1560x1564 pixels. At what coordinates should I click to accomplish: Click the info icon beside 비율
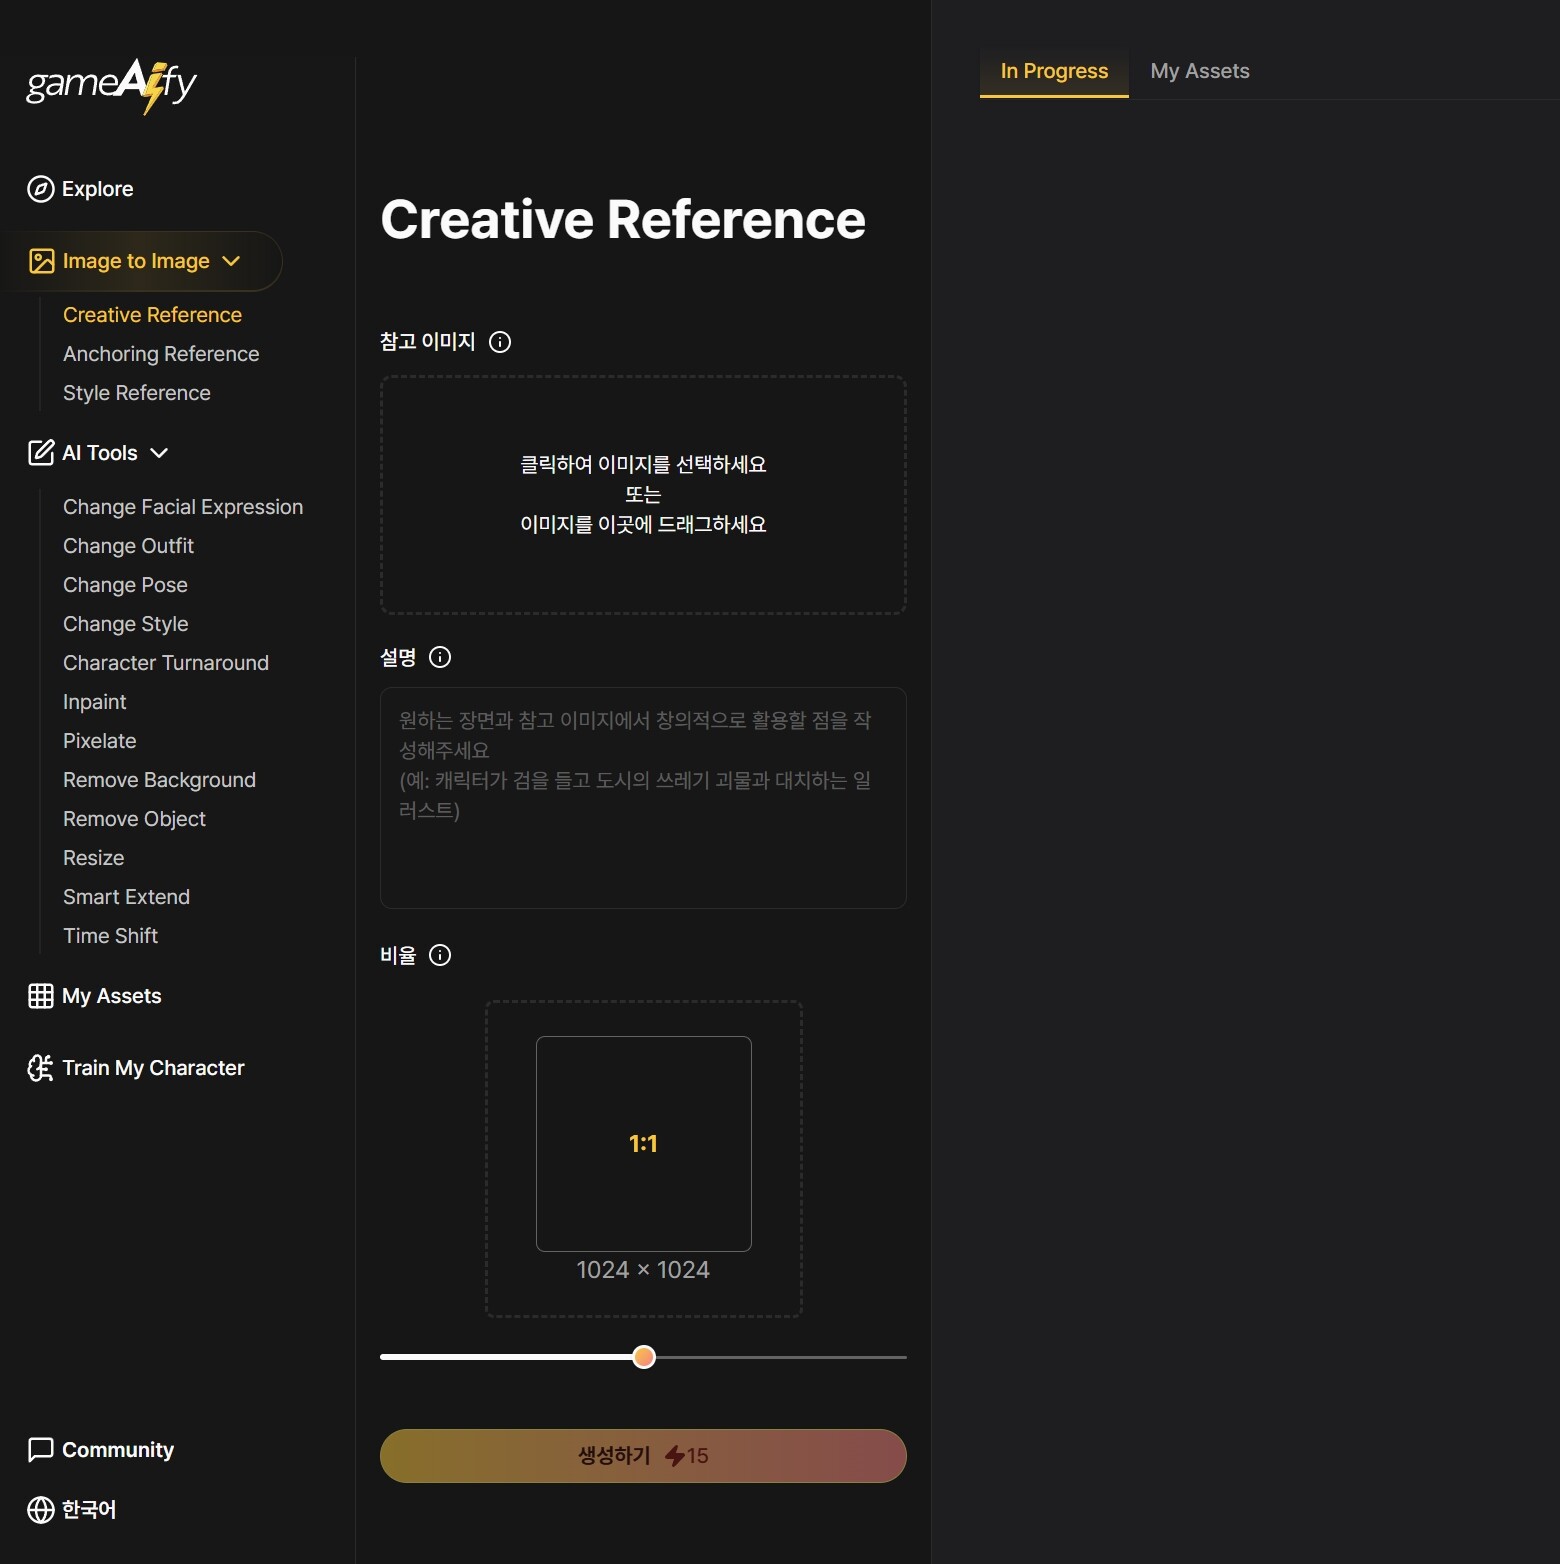440,955
